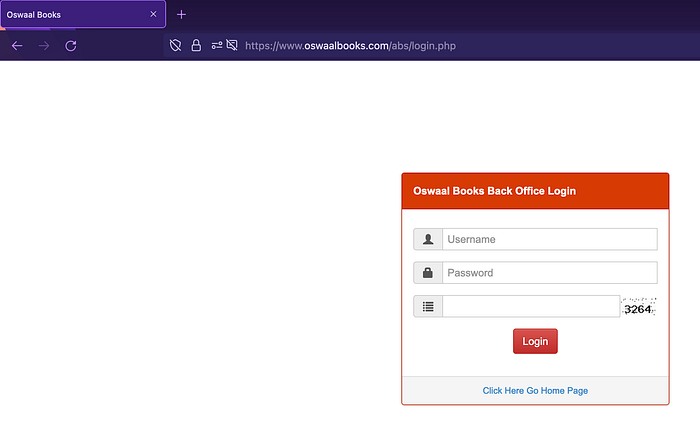Viewport: 700px width, 424px height.
Task: Follow the Click Here Go Home Page link
Action: coord(535,391)
